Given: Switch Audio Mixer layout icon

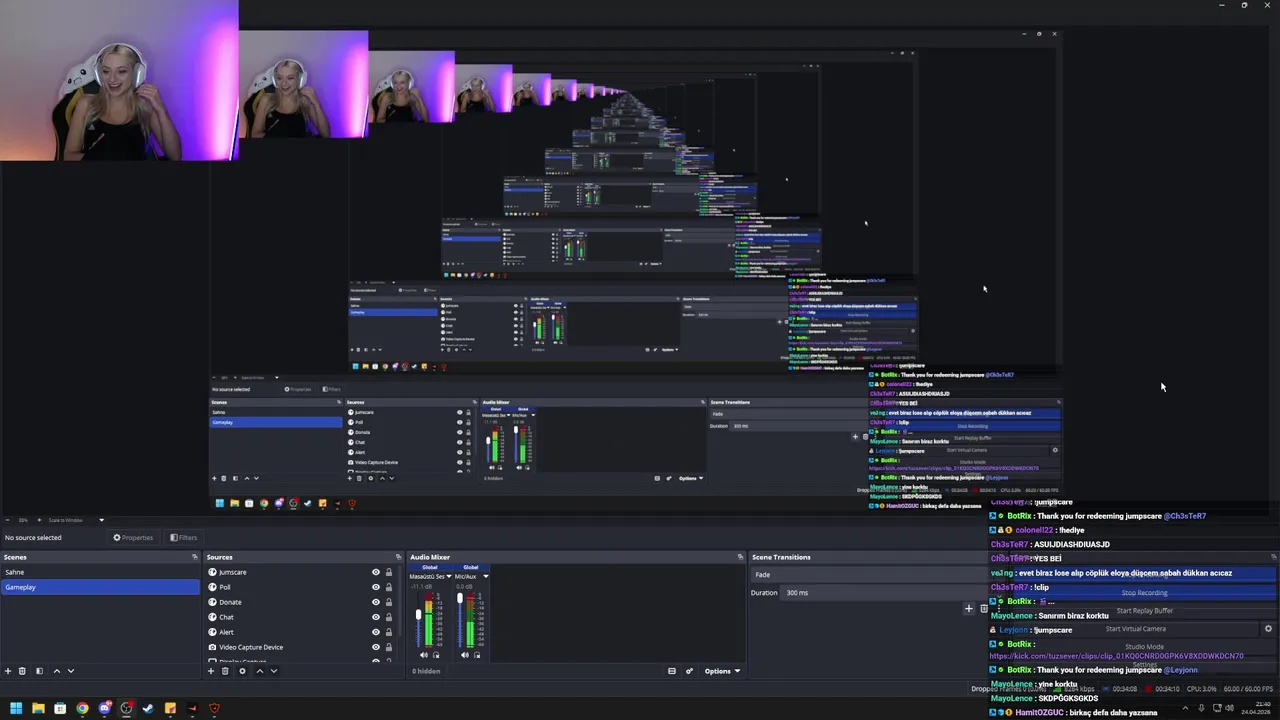Looking at the screenshot, I should click(x=672, y=671).
